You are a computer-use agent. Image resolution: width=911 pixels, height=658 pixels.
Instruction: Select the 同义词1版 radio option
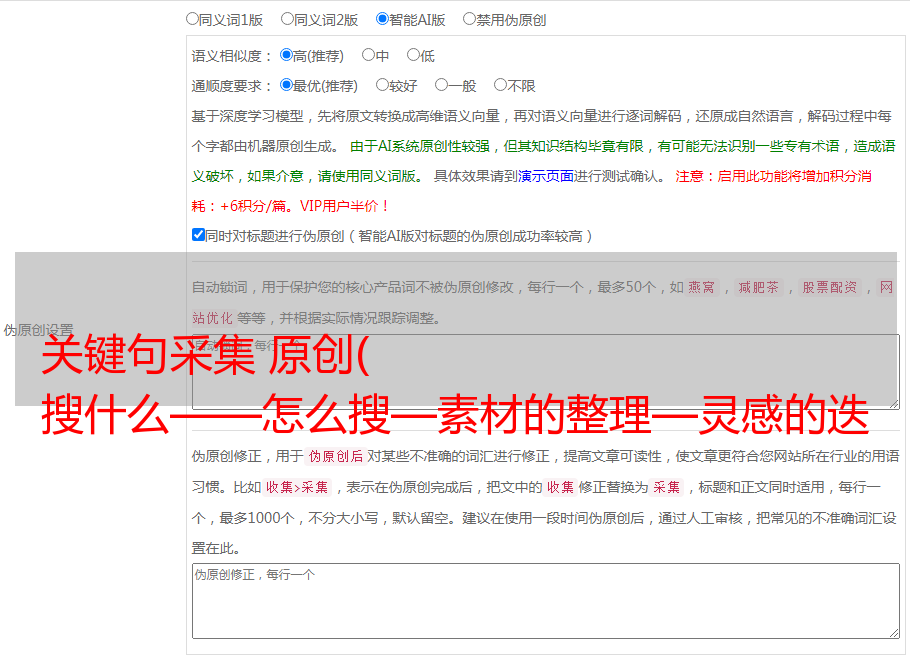tap(192, 19)
